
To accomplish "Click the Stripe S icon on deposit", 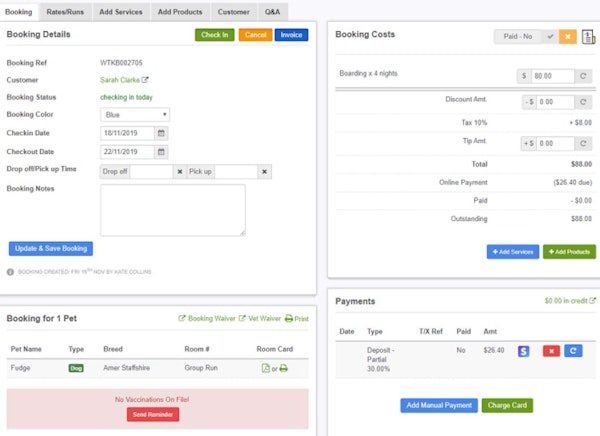I will [523, 351].
